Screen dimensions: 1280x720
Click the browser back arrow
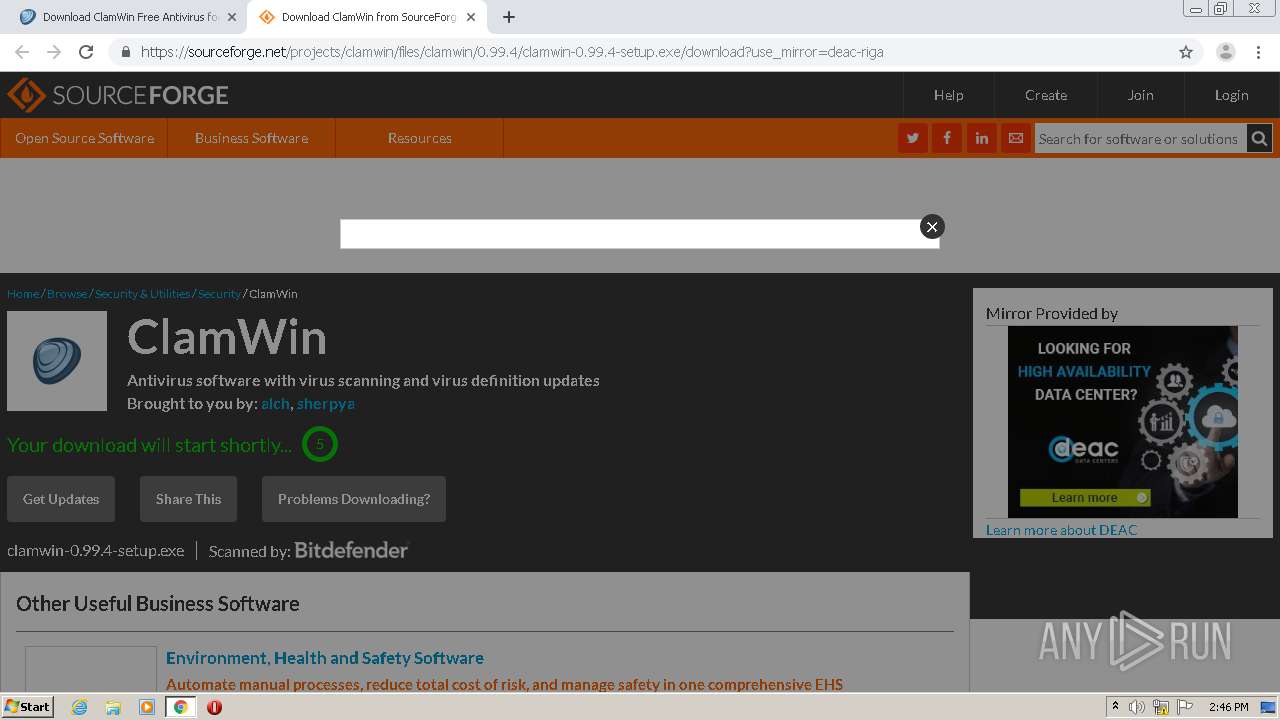(x=22, y=52)
